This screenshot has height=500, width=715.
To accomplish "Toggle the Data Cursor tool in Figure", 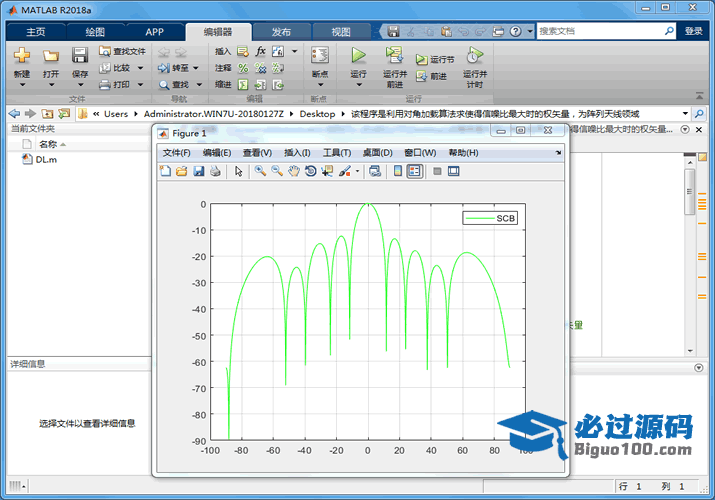I will tap(327, 171).
